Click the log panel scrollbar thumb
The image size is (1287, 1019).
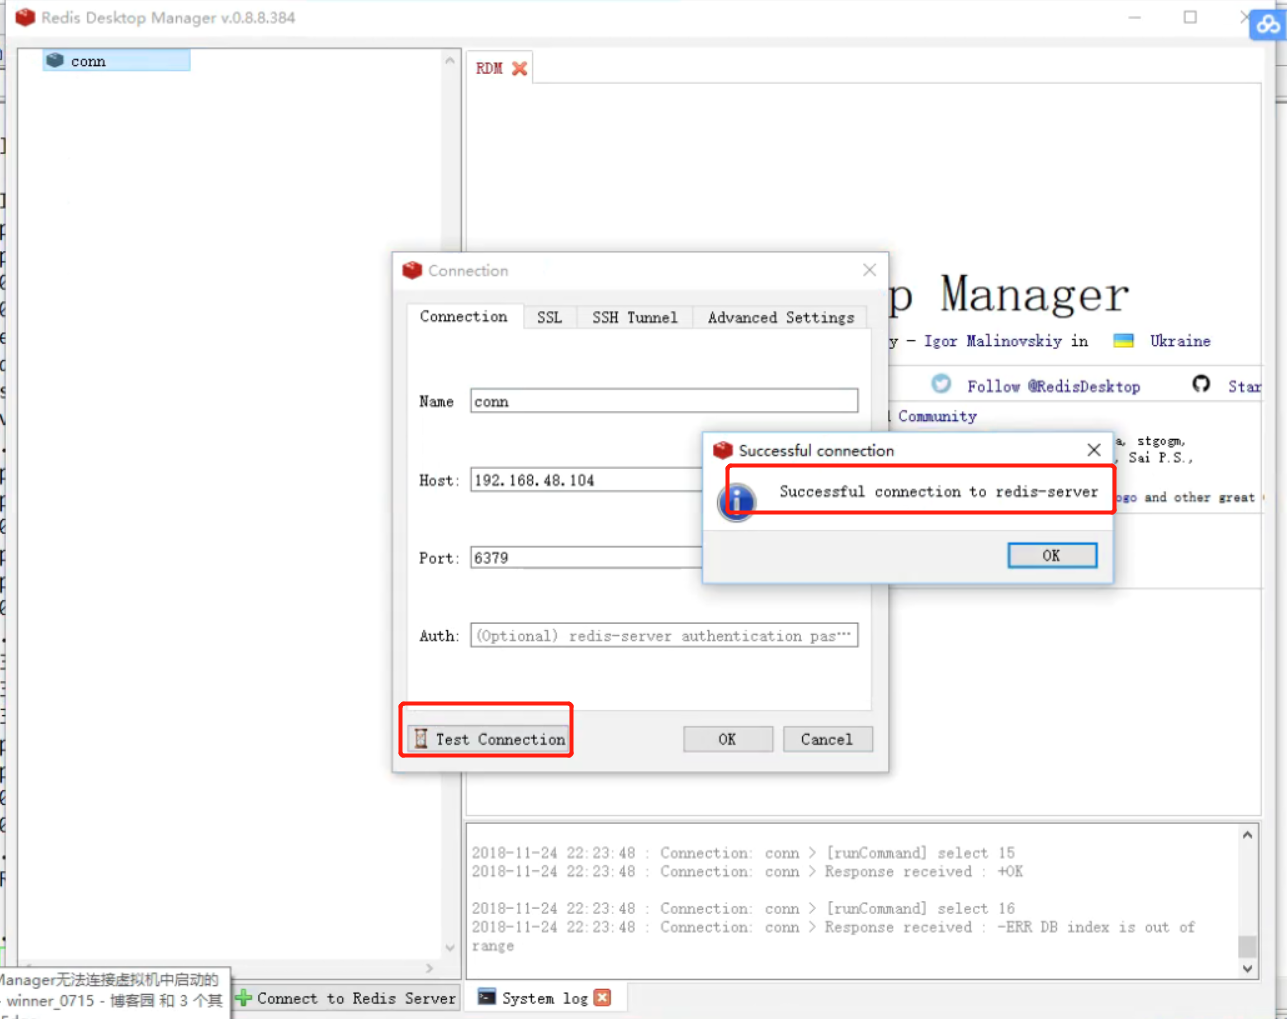[x=1248, y=946]
